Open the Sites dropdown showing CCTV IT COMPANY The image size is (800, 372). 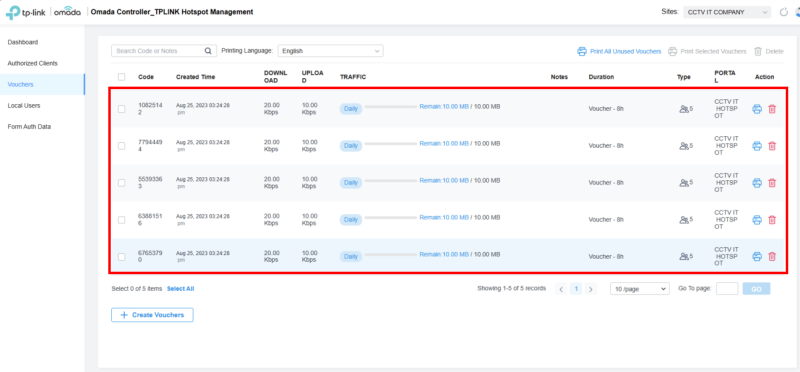(727, 12)
